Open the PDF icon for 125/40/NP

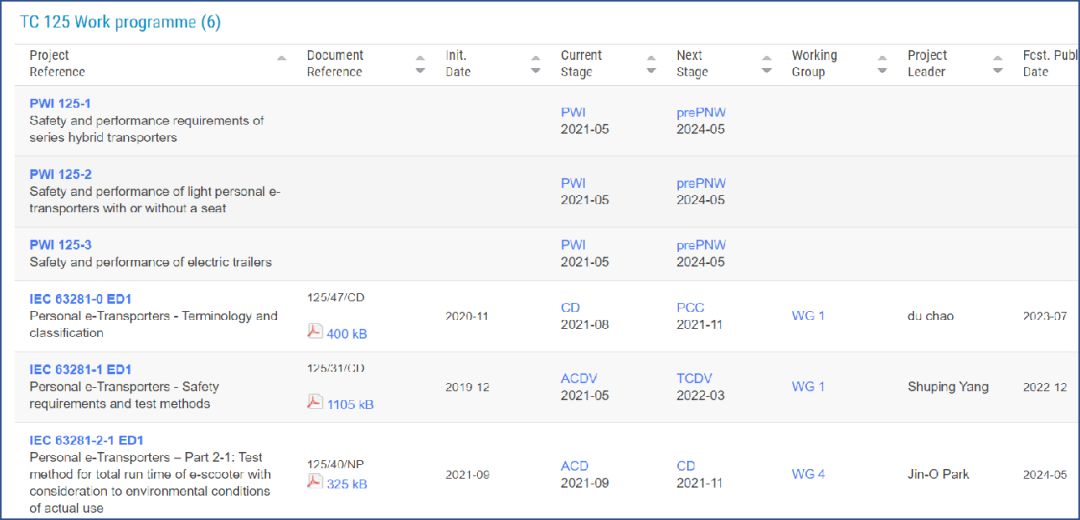tap(314, 483)
